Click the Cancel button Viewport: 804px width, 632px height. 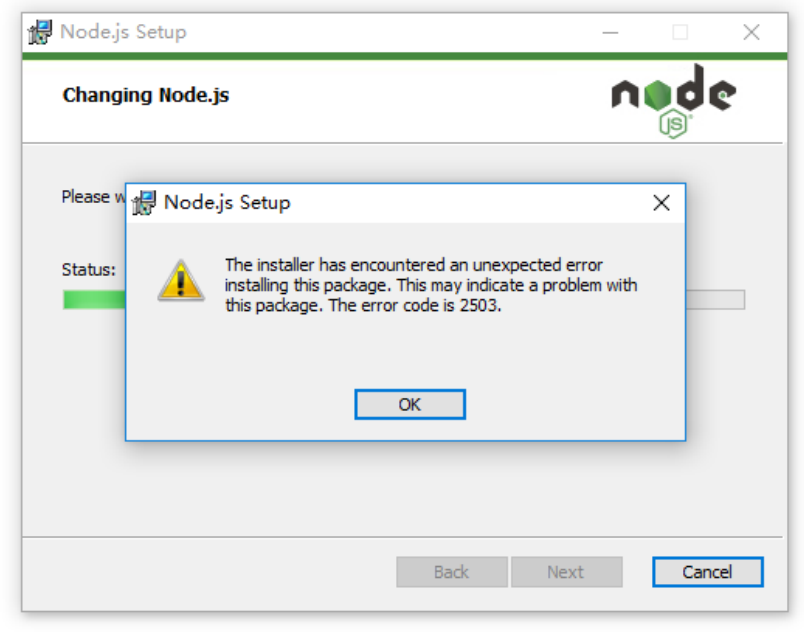(x=708, y=572)
